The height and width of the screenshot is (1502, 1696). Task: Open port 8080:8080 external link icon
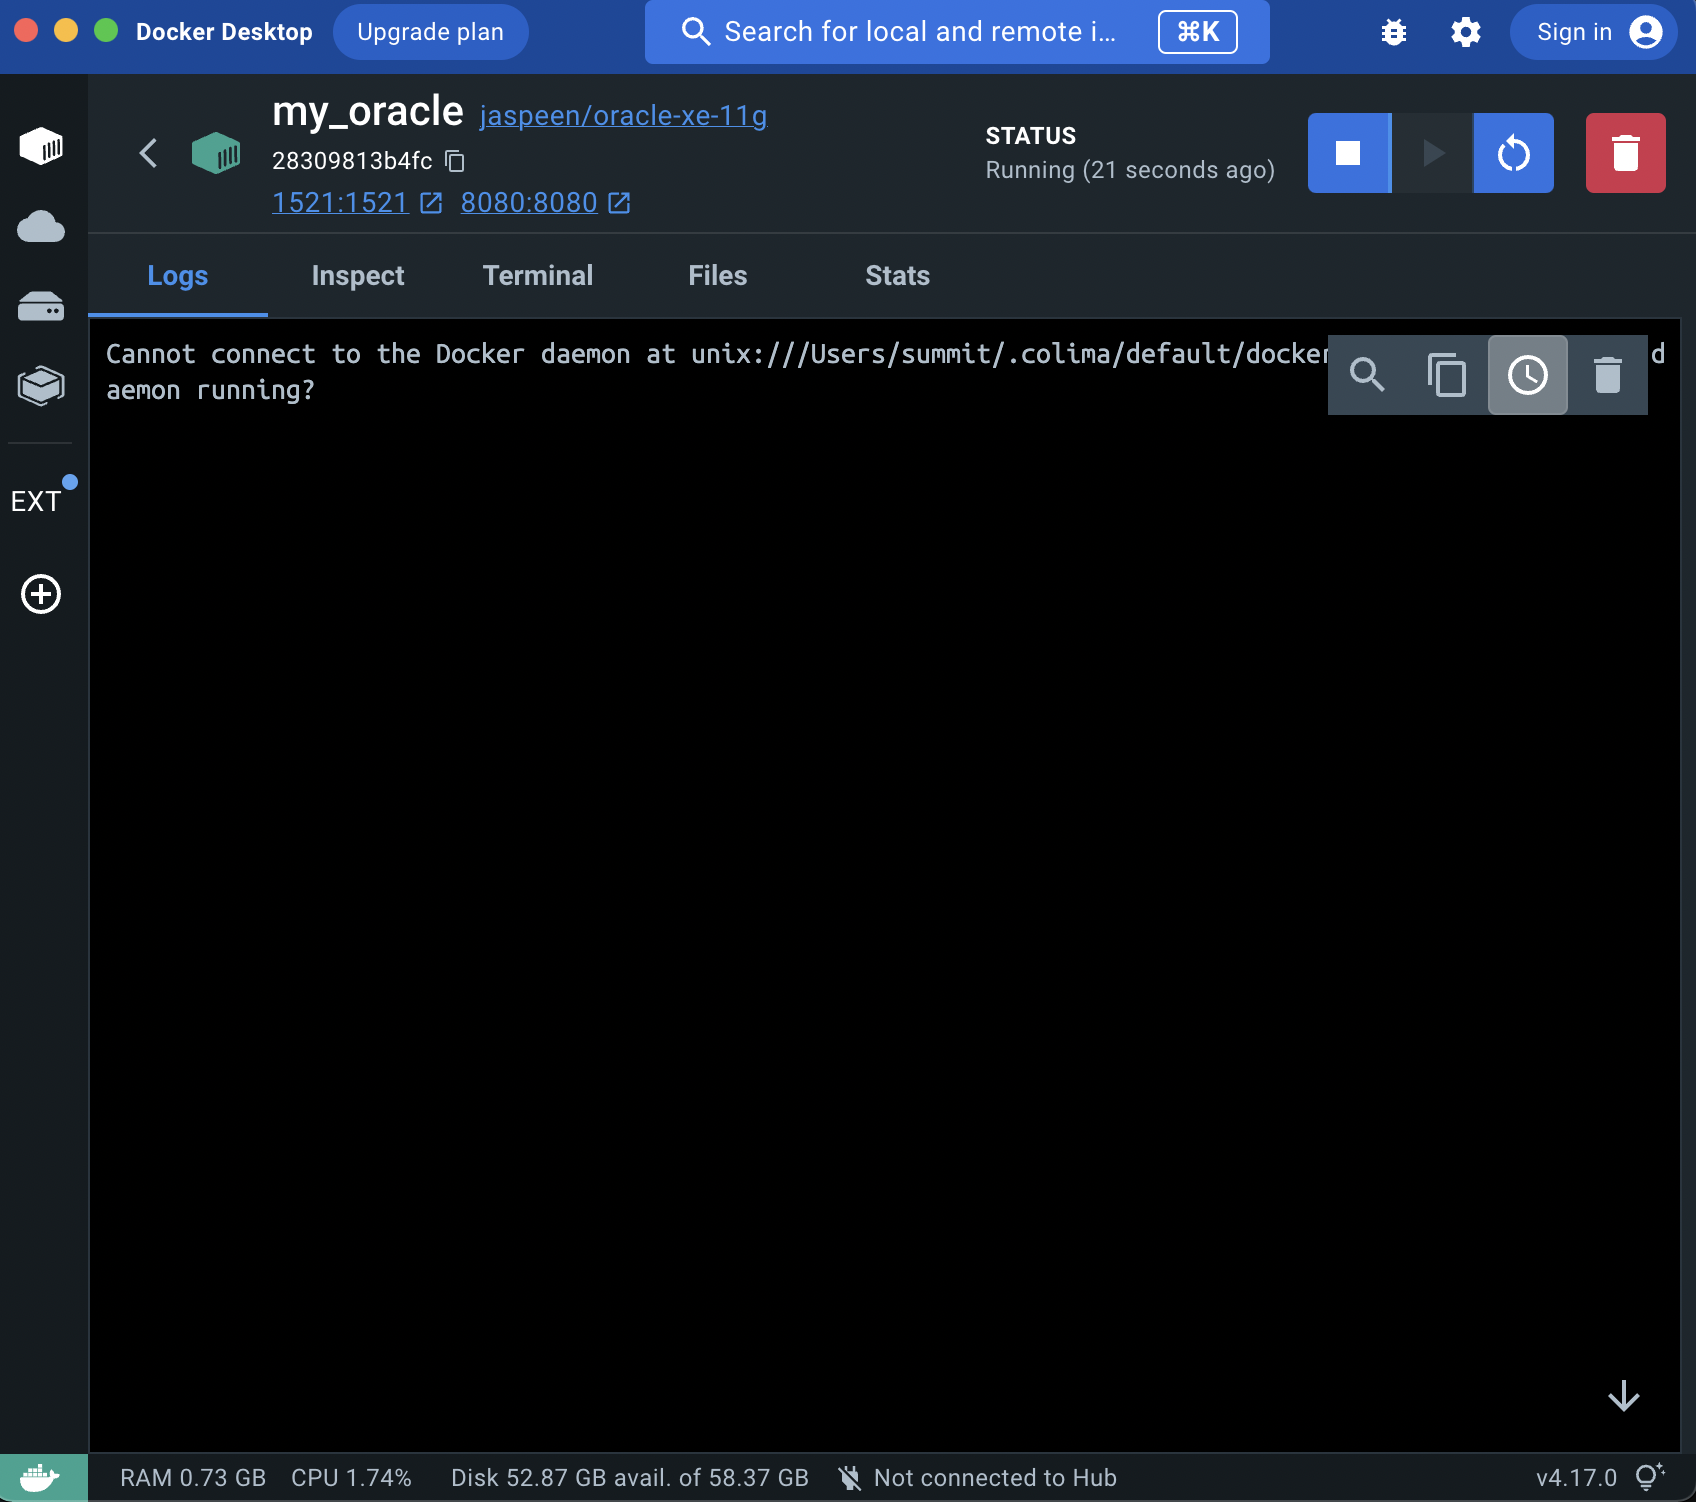click(619, 203)
